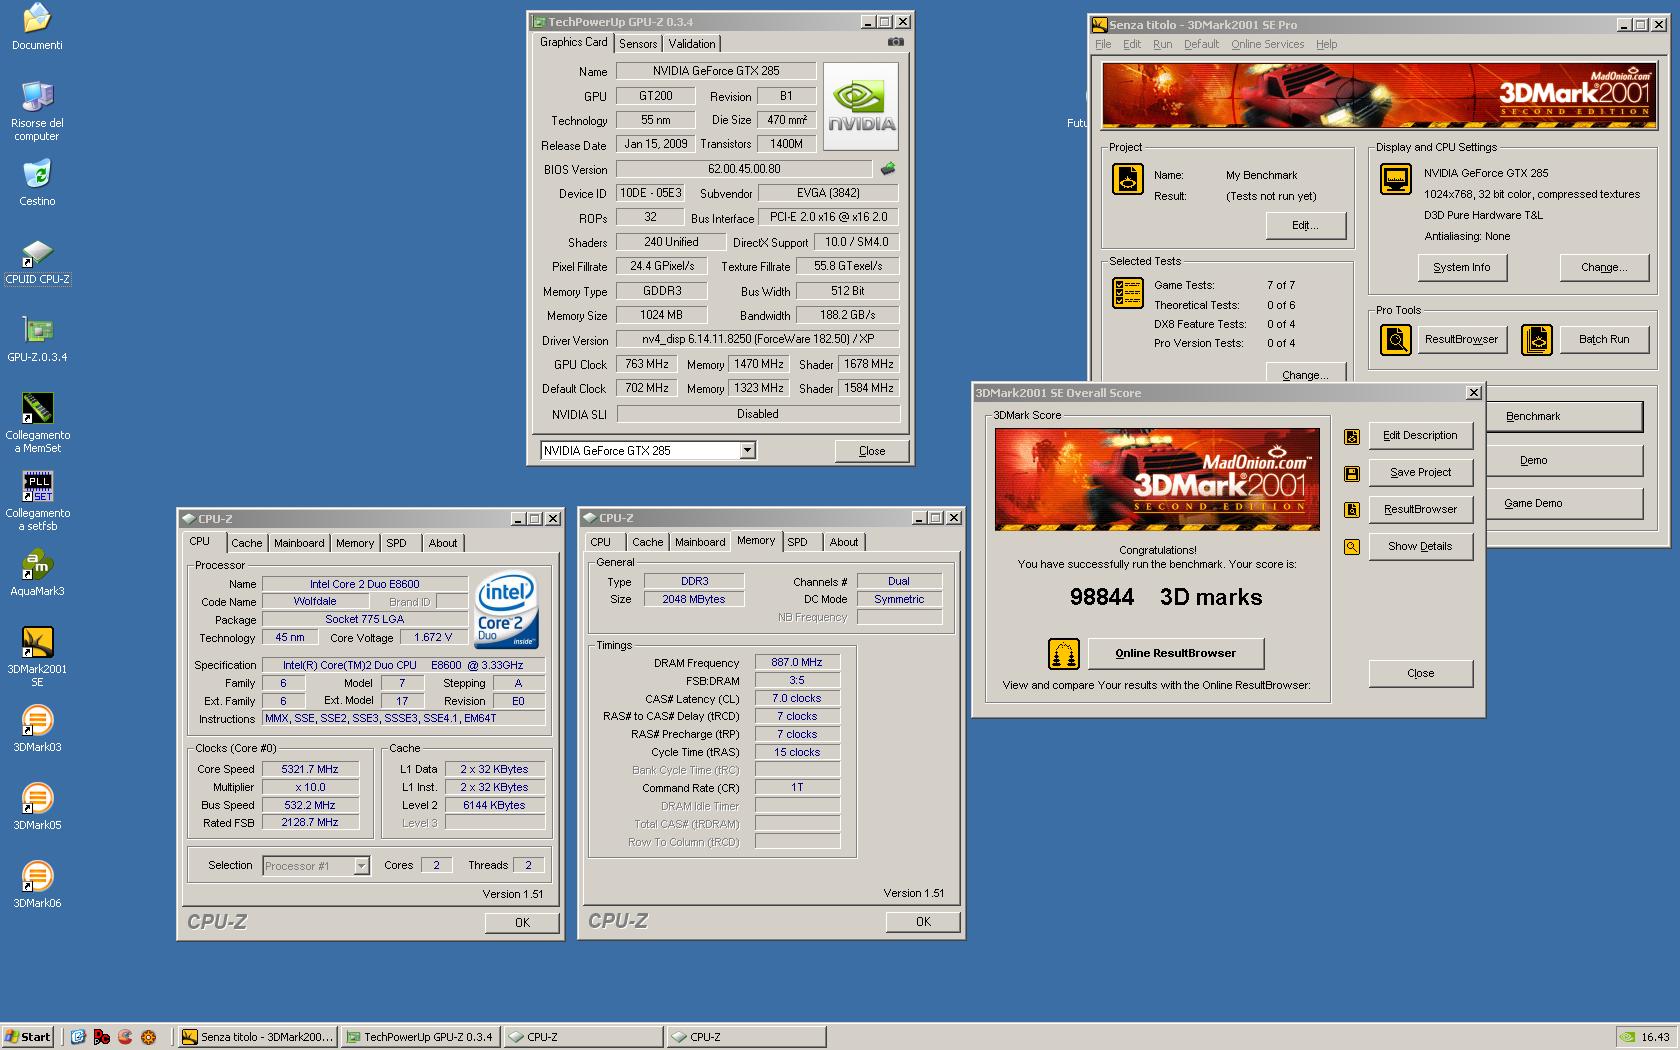Launch CPUID CPU-Z desktop shortcut
Image resolution: width=1680 pixels, height=1050 pixels.
pyautogui.click(x=37, y=262)
